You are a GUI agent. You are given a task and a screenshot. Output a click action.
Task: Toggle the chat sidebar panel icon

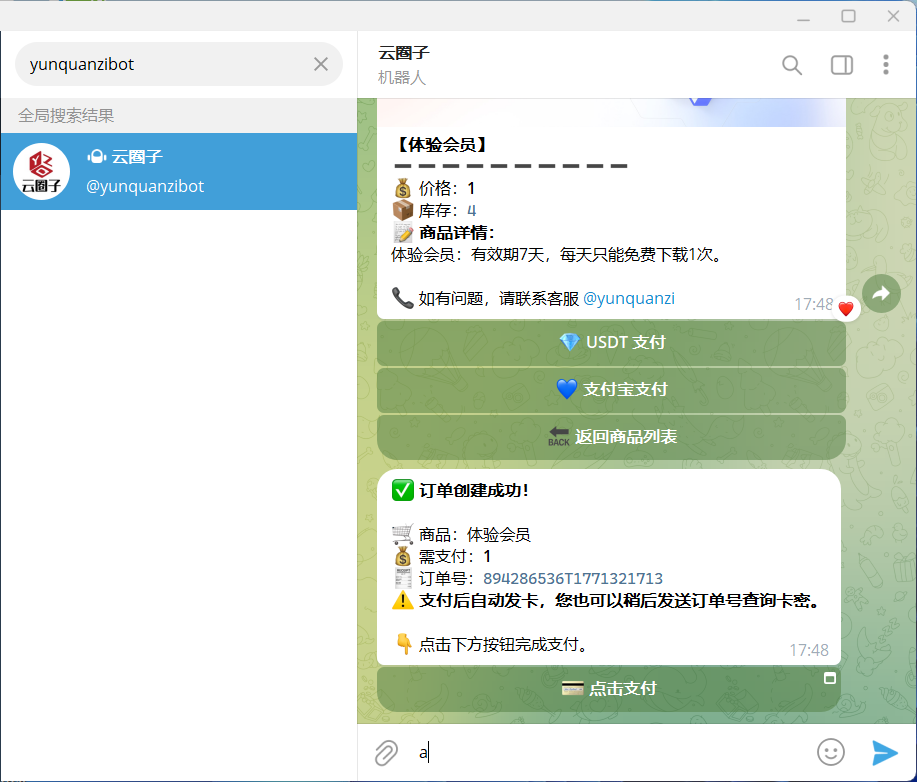(x=841, y=64)
